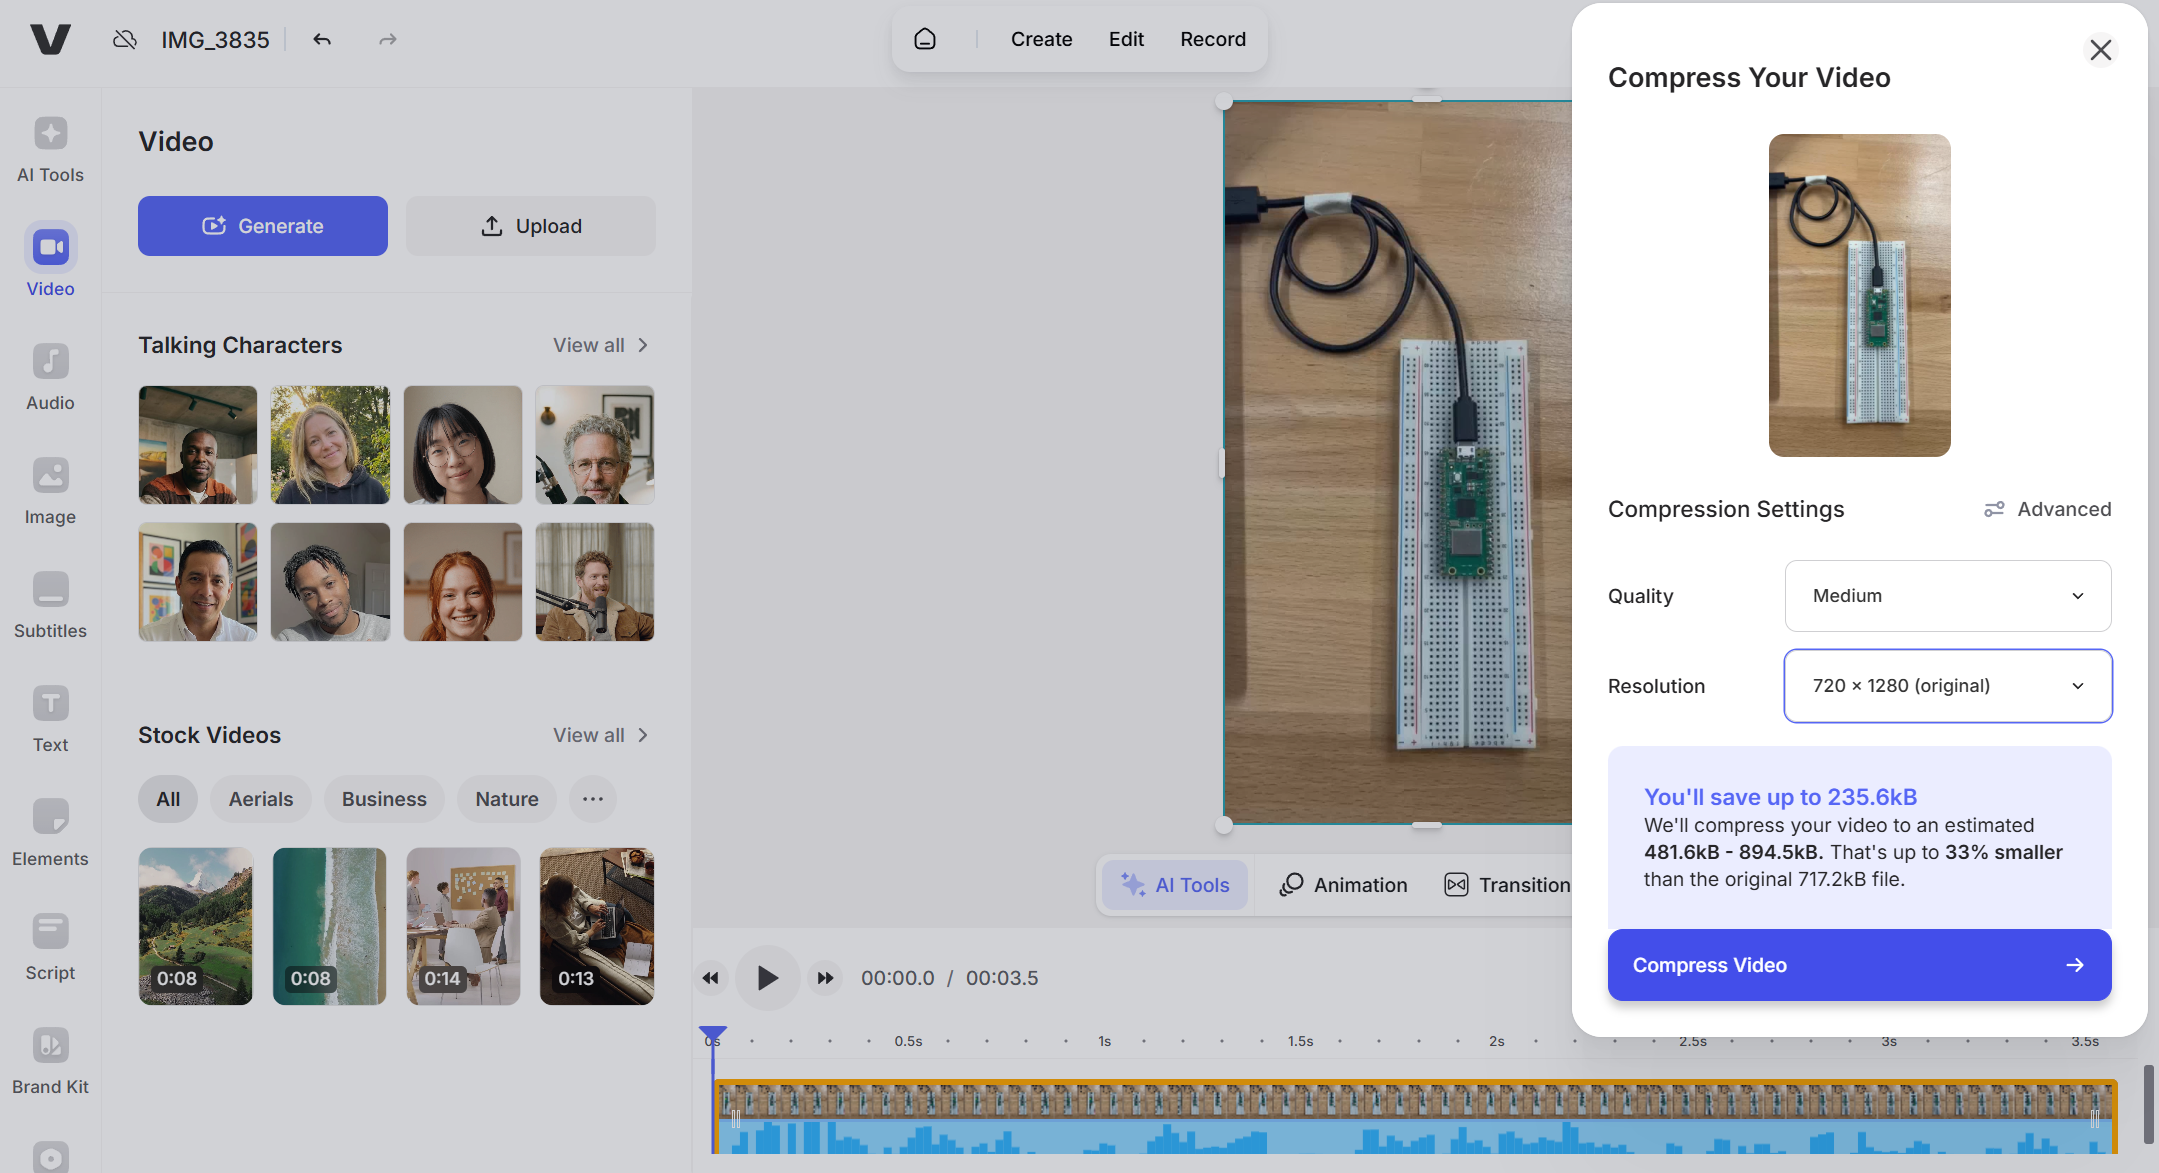This screenshot has width=2159, height=1173.
Task: Select the Nature stock video filter
Action: point(506,798)
